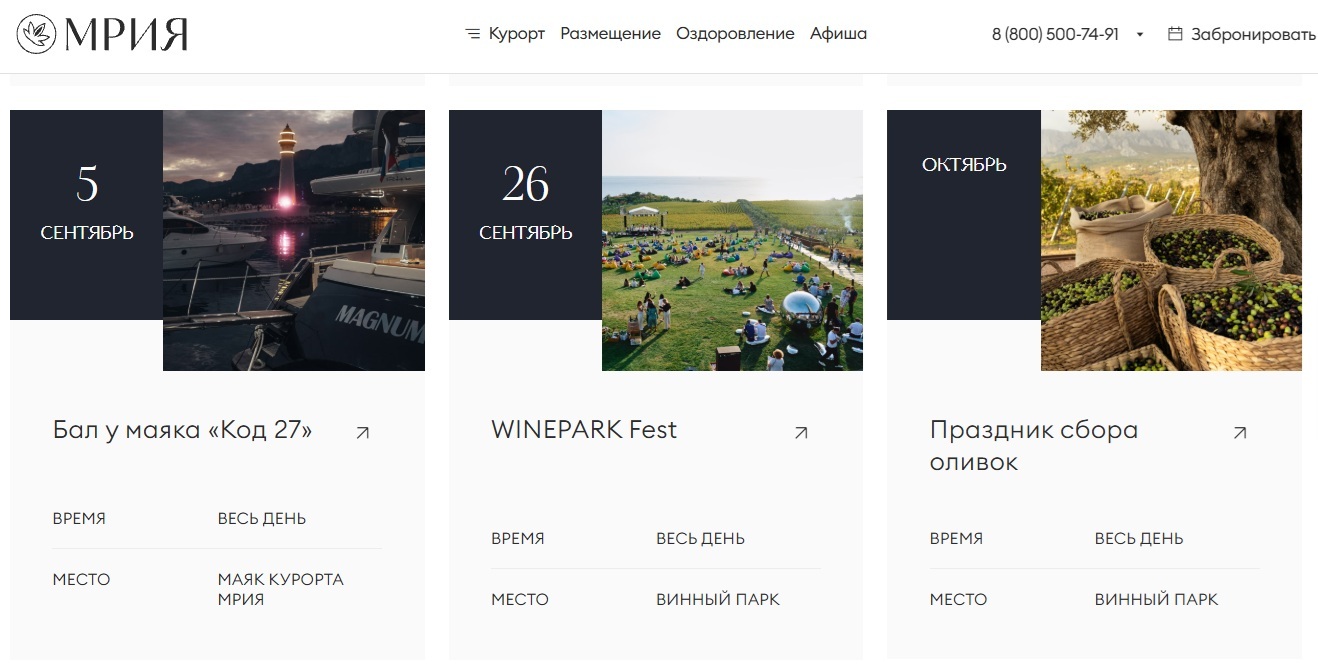This screenshot has height=671, width=1318.
Task: Call phone number 8 (800) 500-74-91
Action: [1055, 34]
